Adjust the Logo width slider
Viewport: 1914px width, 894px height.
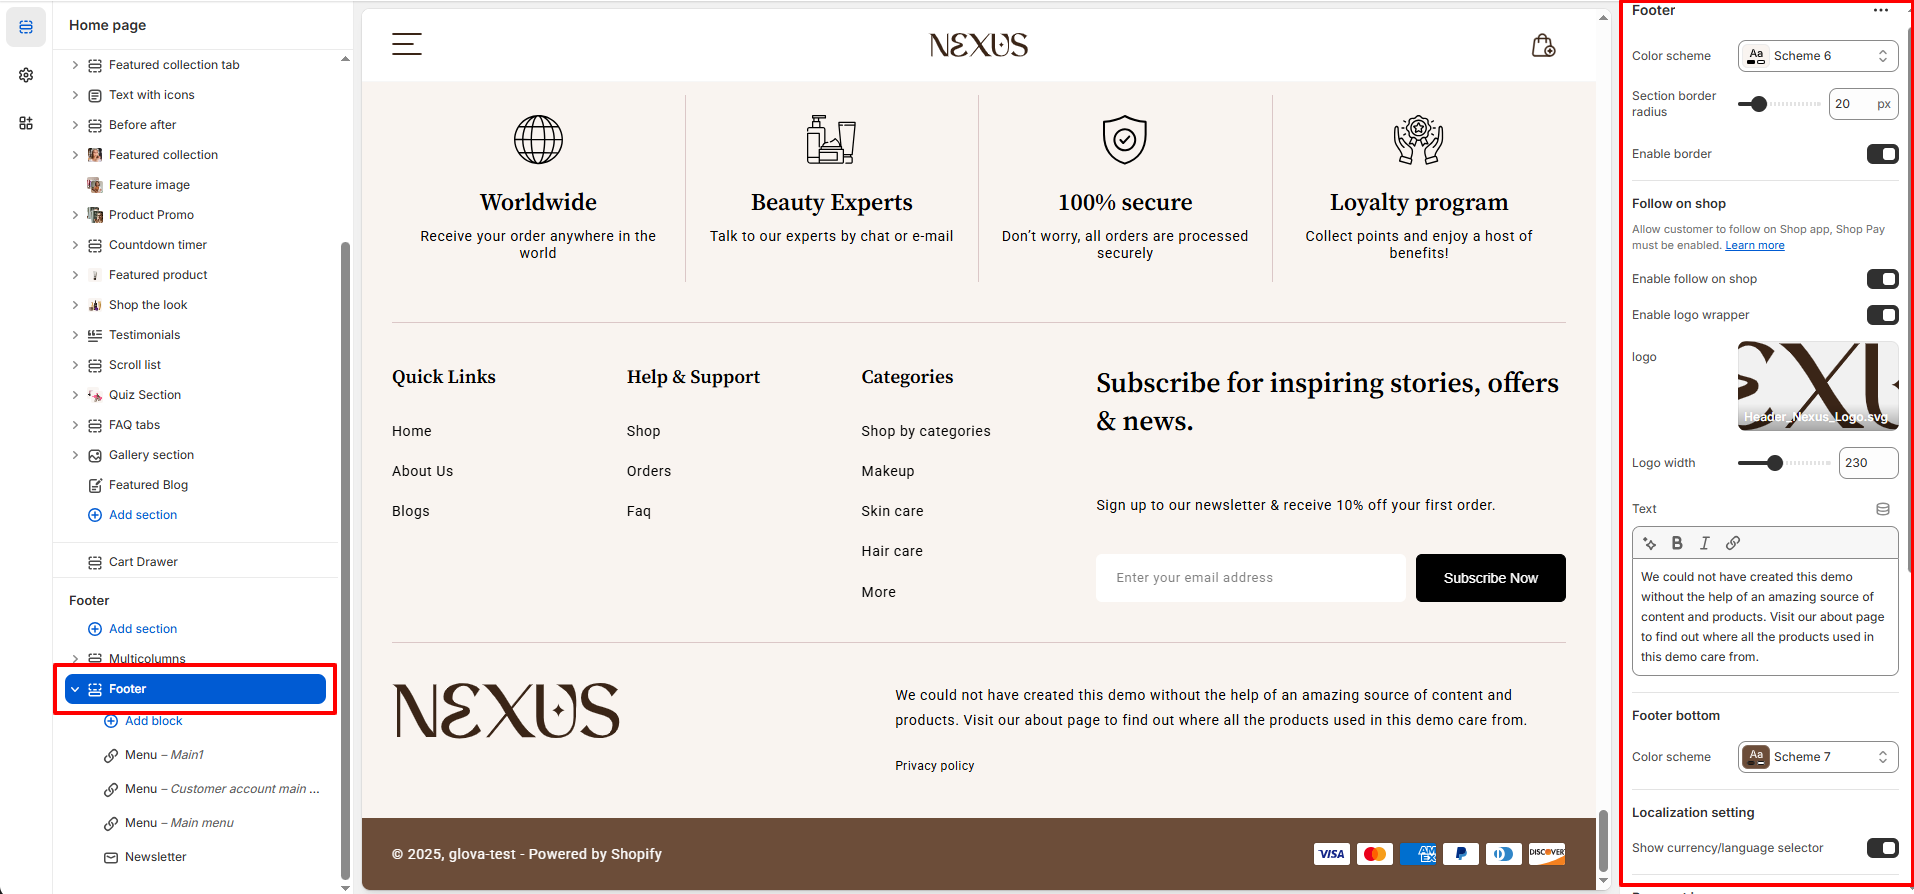pyautogui.click(x=1774, y=463)
